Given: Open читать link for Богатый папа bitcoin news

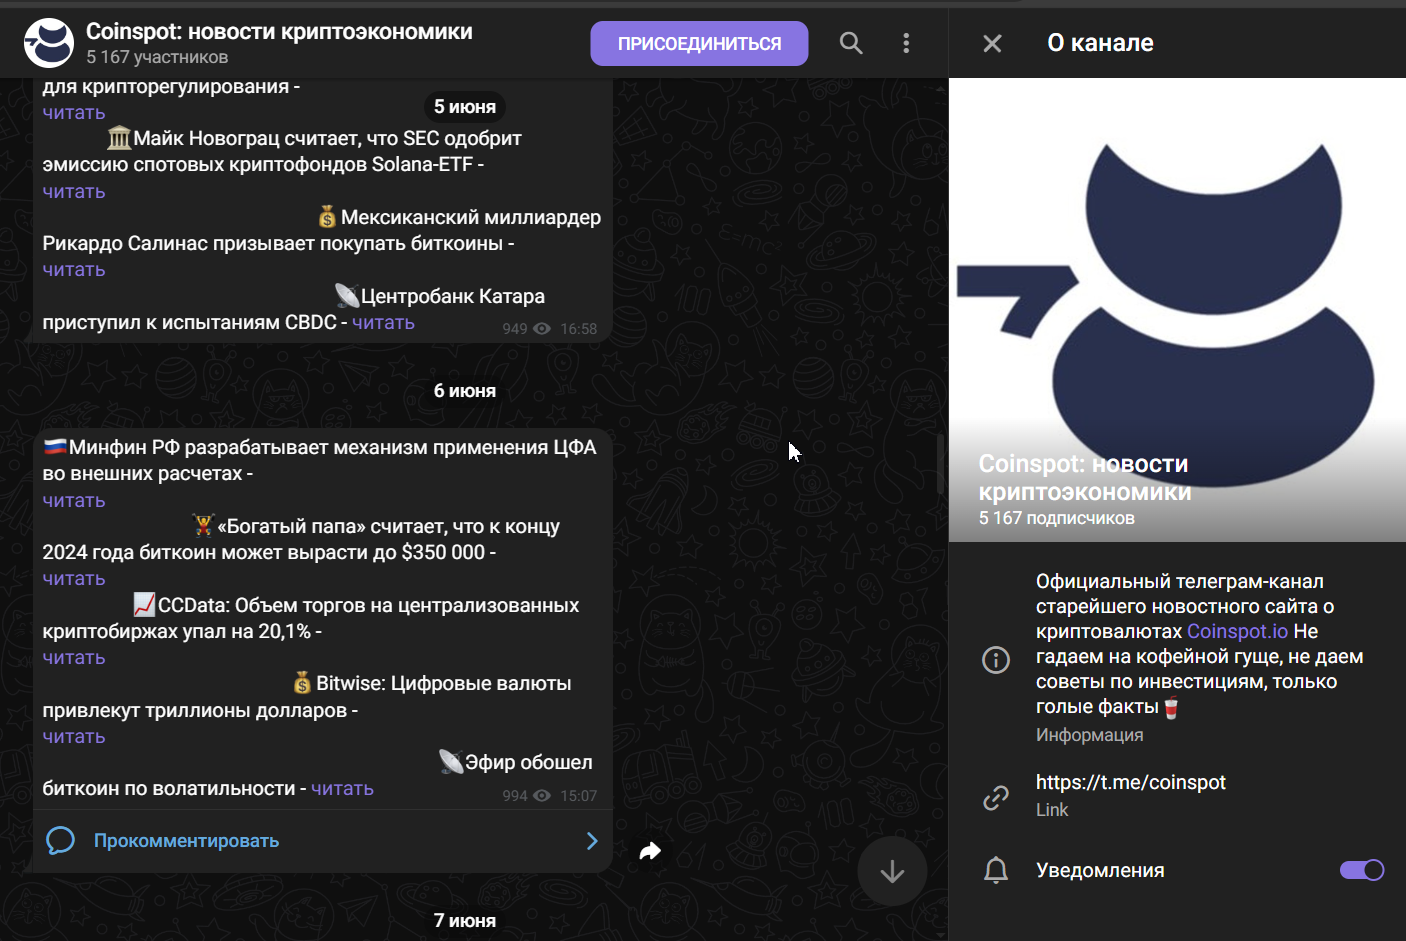Looking at the screenshot, I should click(x=74, y=578).
